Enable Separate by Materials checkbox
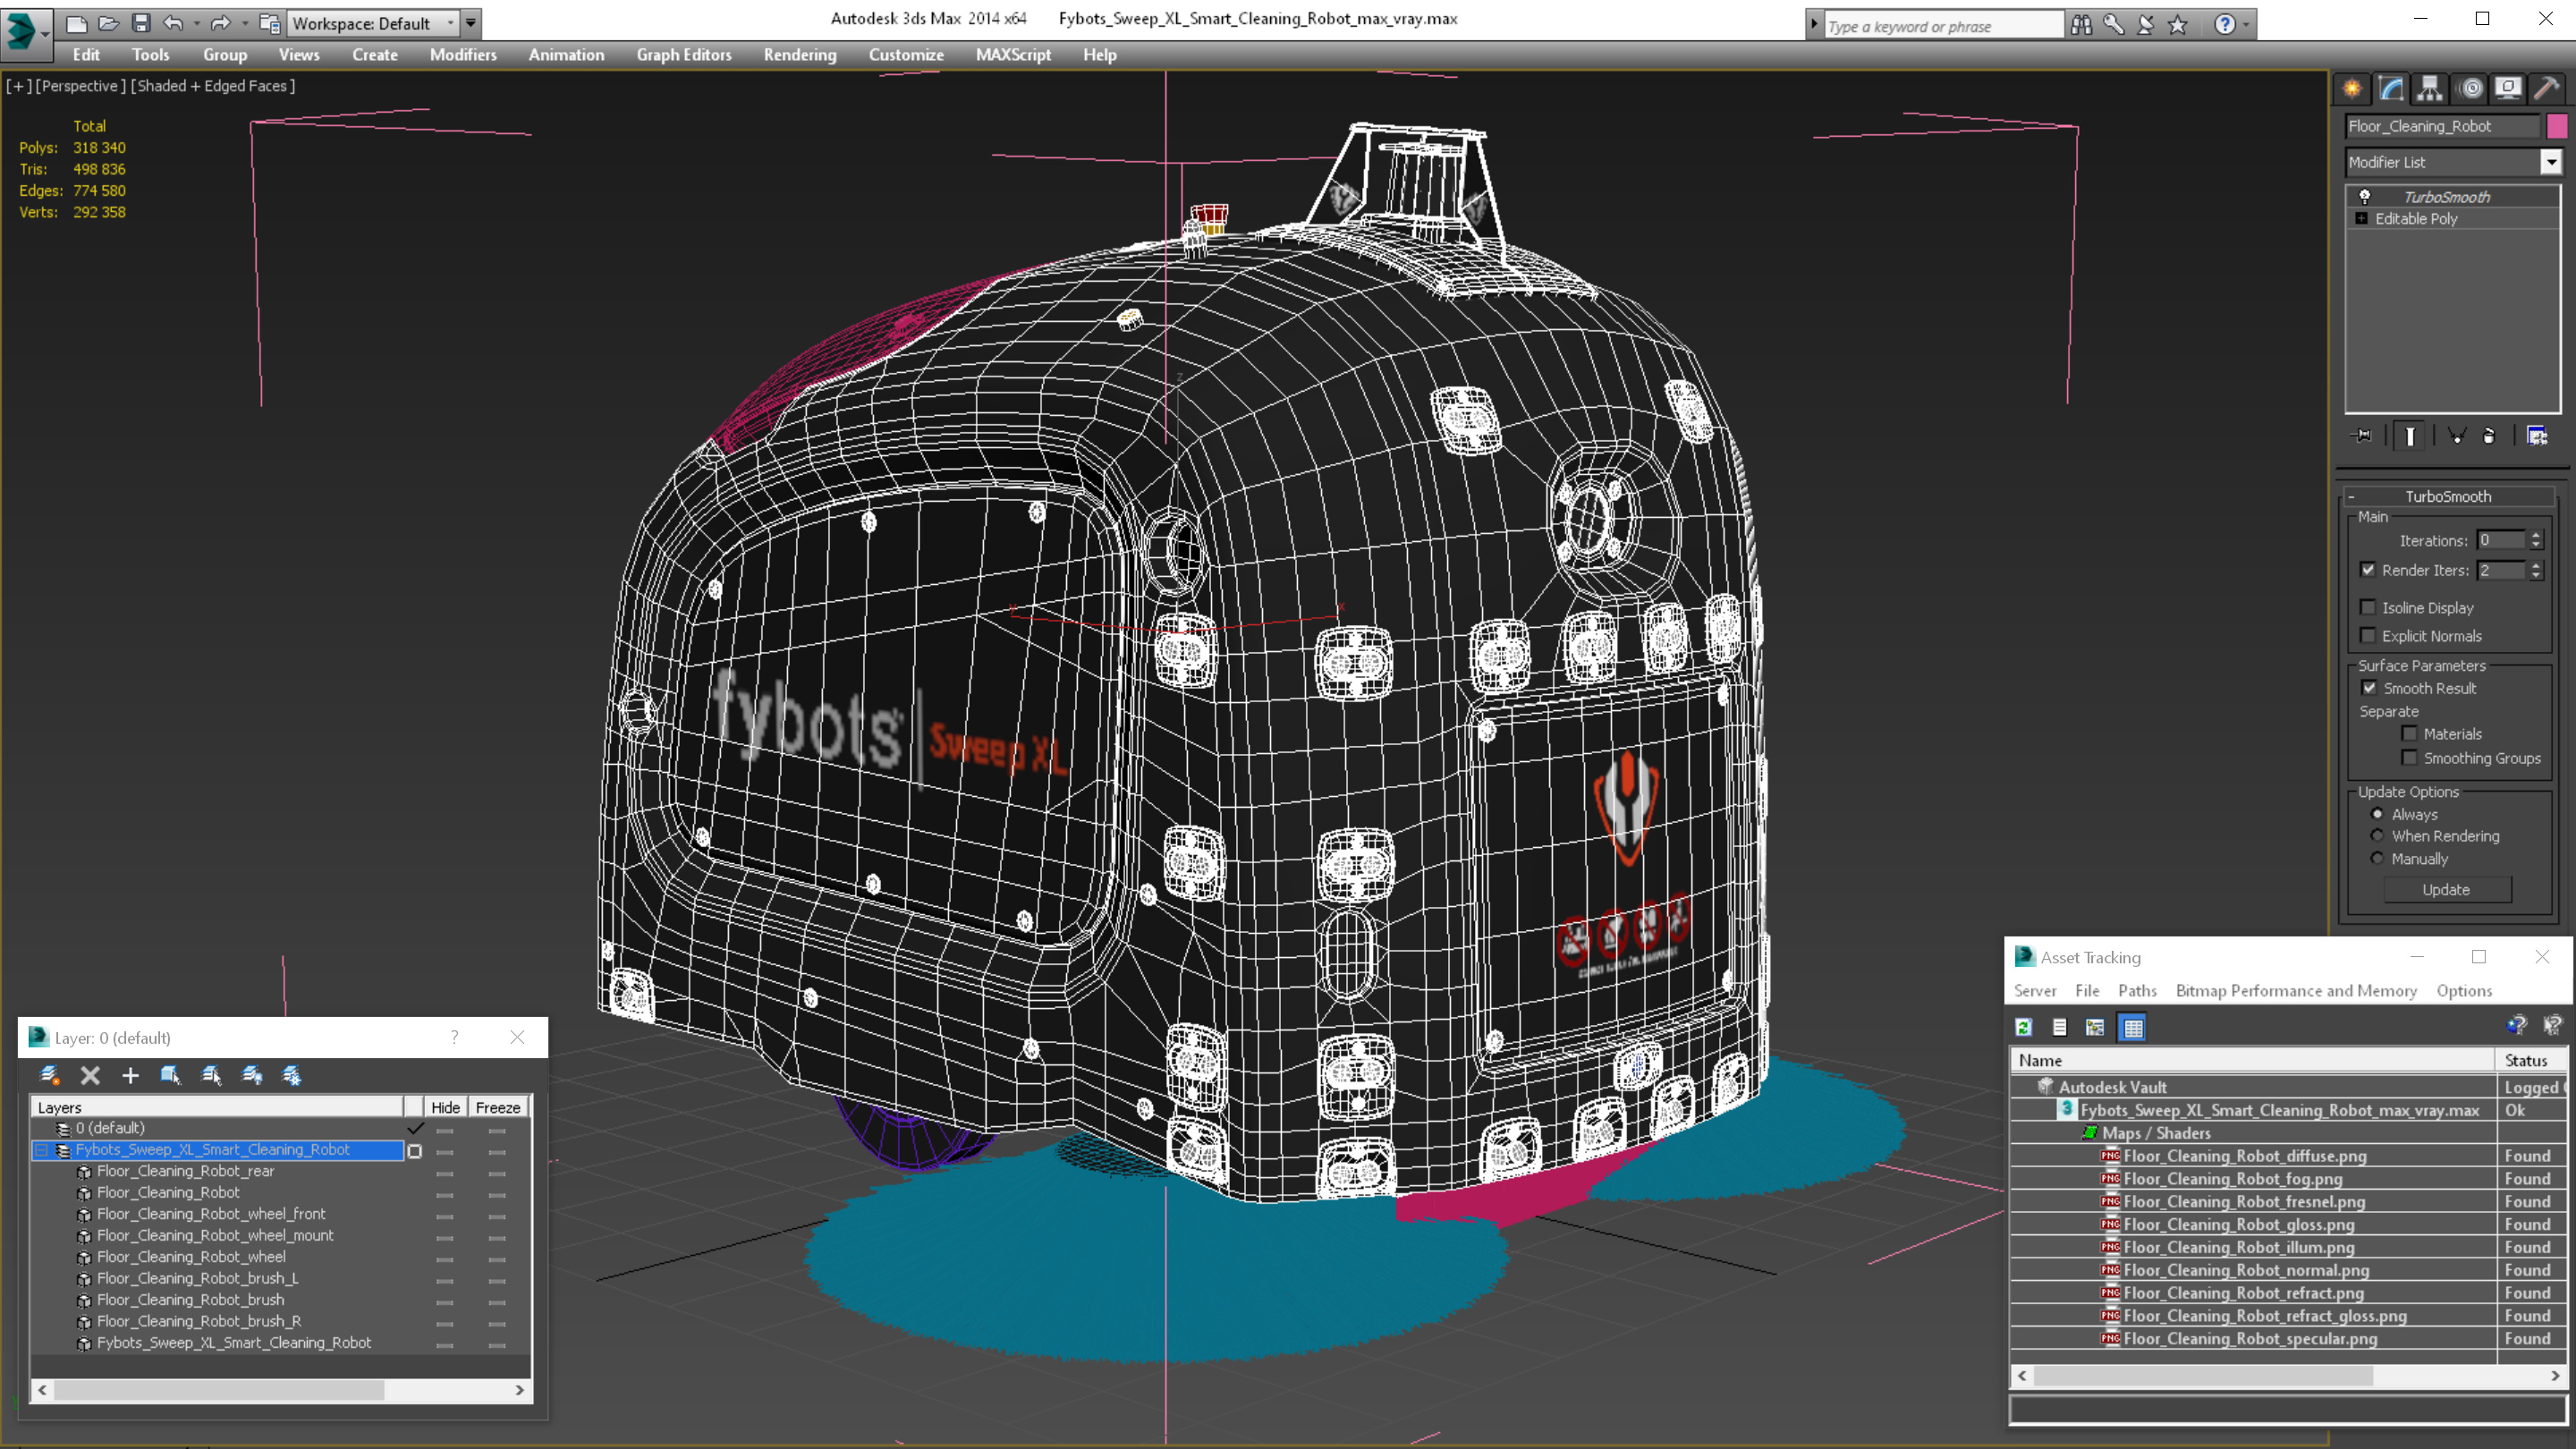 pyautogui.click(x=2409, y=734)
